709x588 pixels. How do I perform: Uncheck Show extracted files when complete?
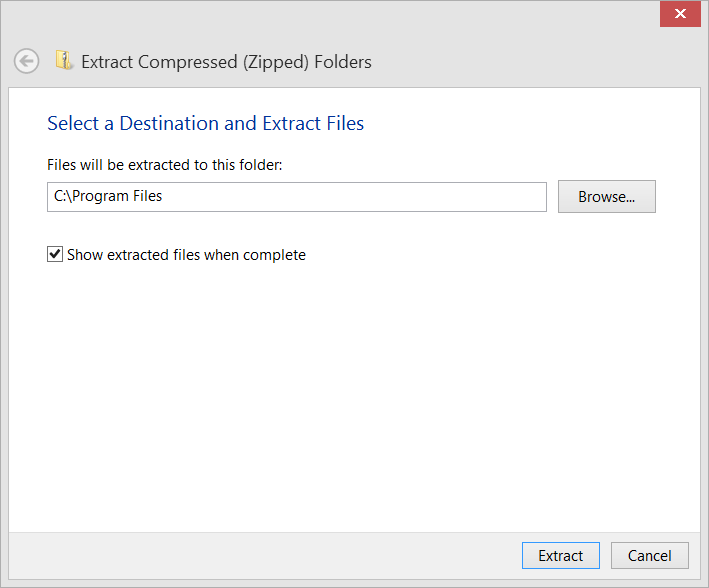55,254
